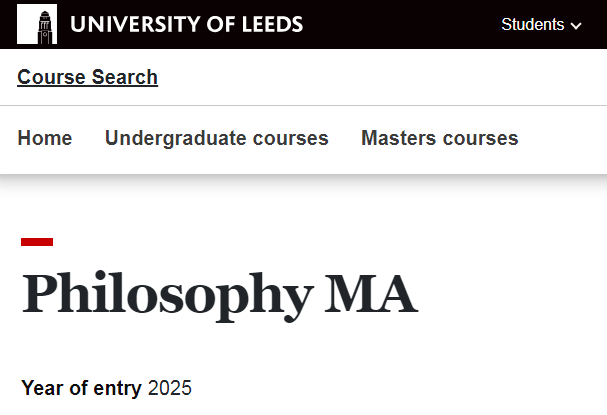
Task: Click the word Students in the header
Action: pos(533,24)
